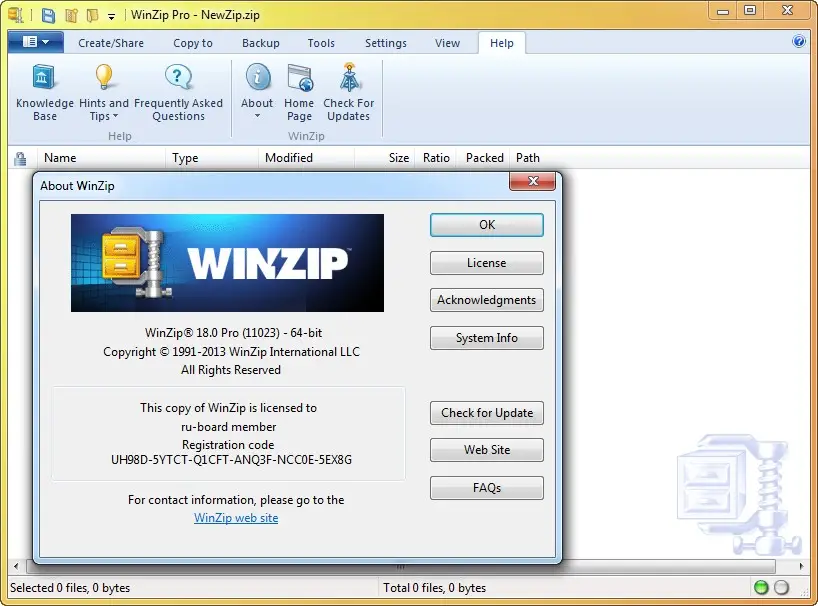The image size is (818, 606).
Task: Select the Settings ribbon tab
Action: pyautogui.click(x=386, y=43)
